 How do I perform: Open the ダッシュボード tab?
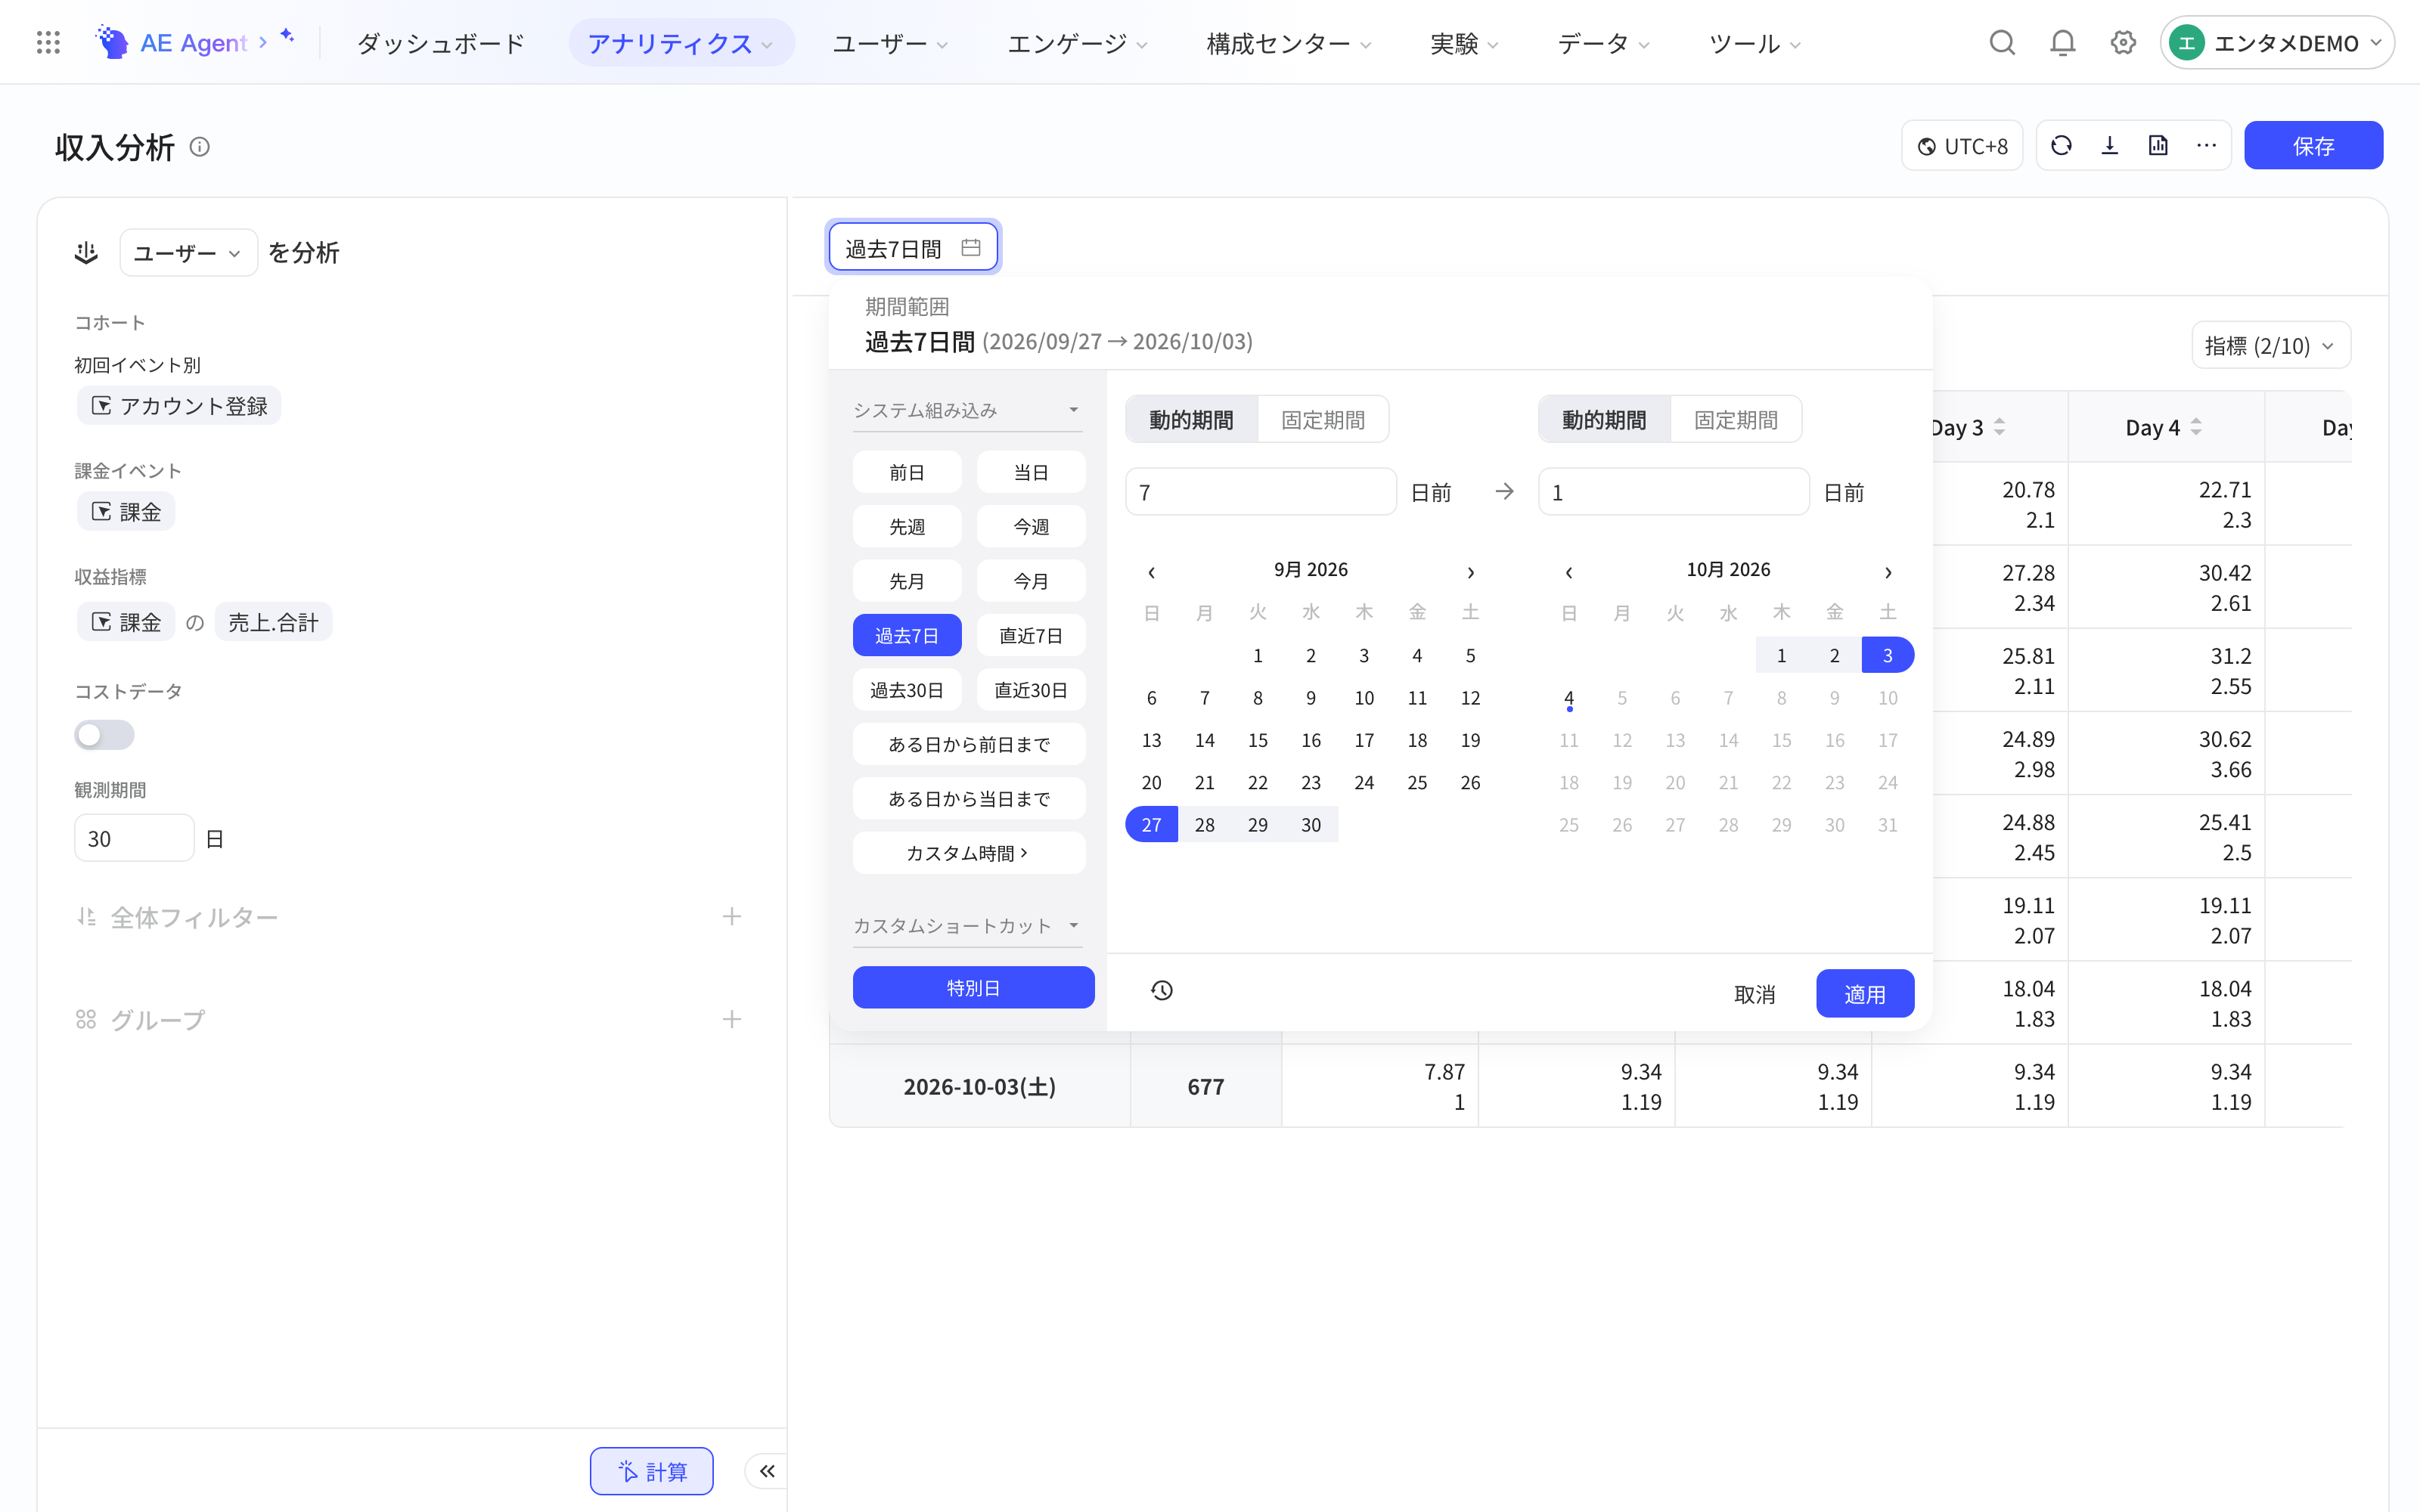tap(441, 43)
